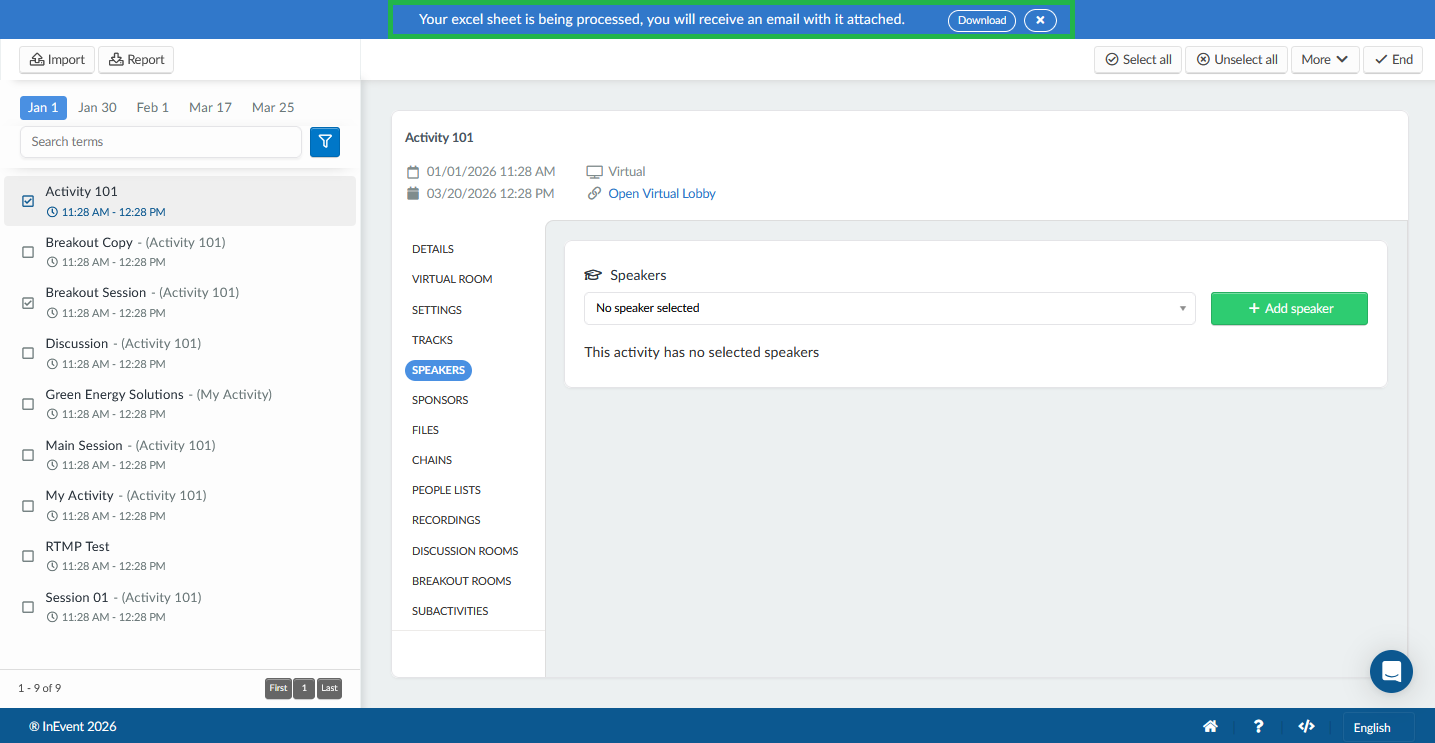Select the My Activity list row

(180, 505)
